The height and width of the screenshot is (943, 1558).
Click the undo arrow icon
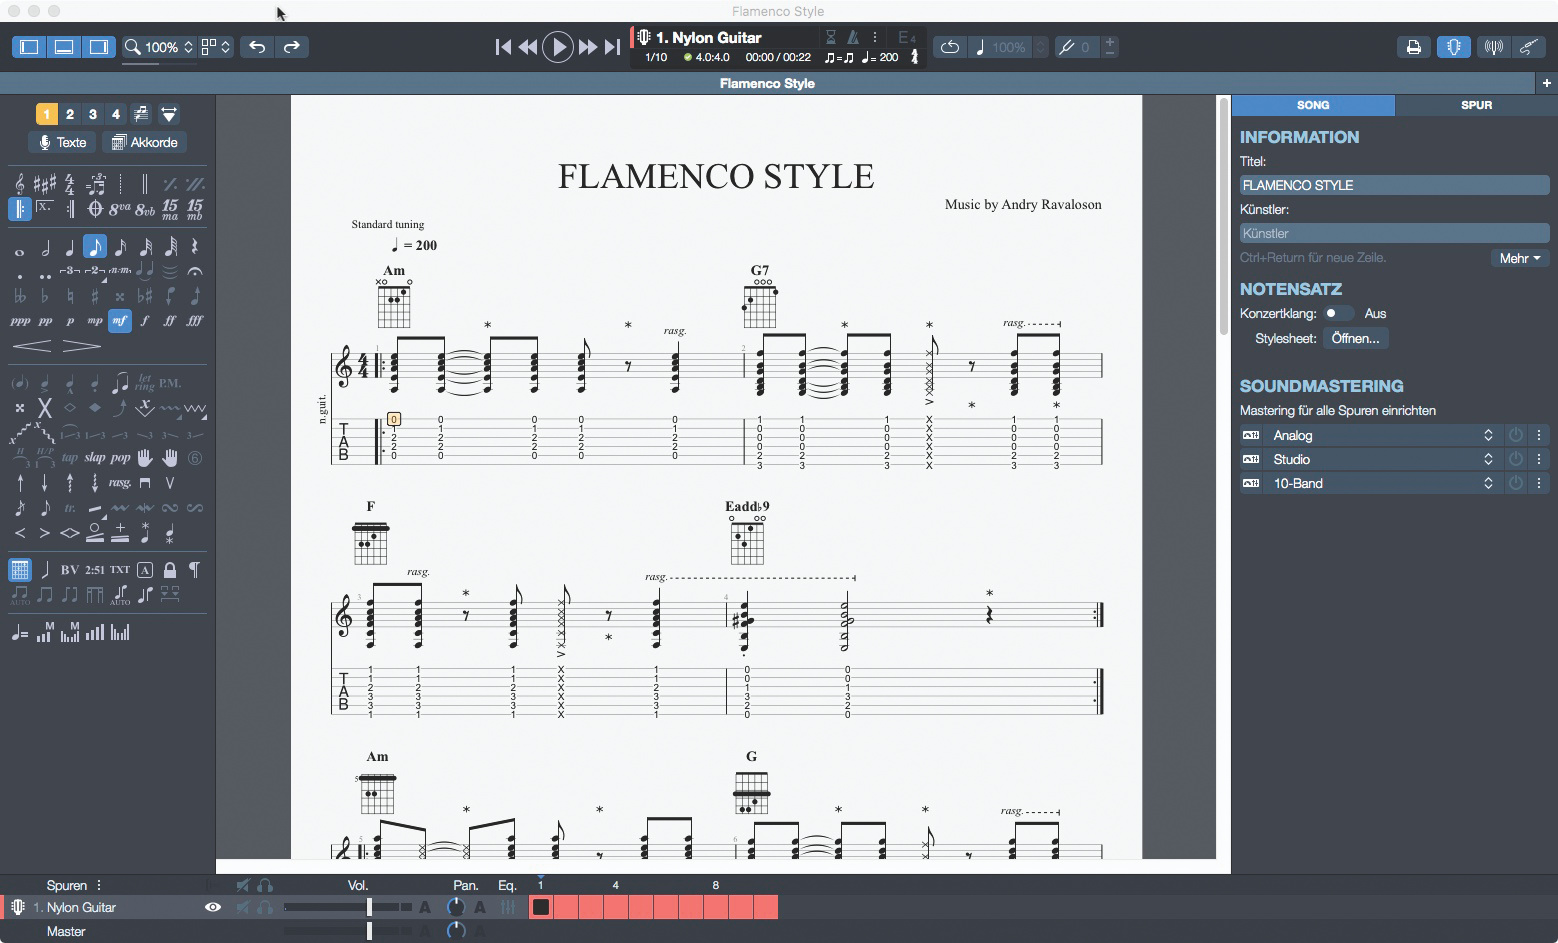tap(257, 47)
